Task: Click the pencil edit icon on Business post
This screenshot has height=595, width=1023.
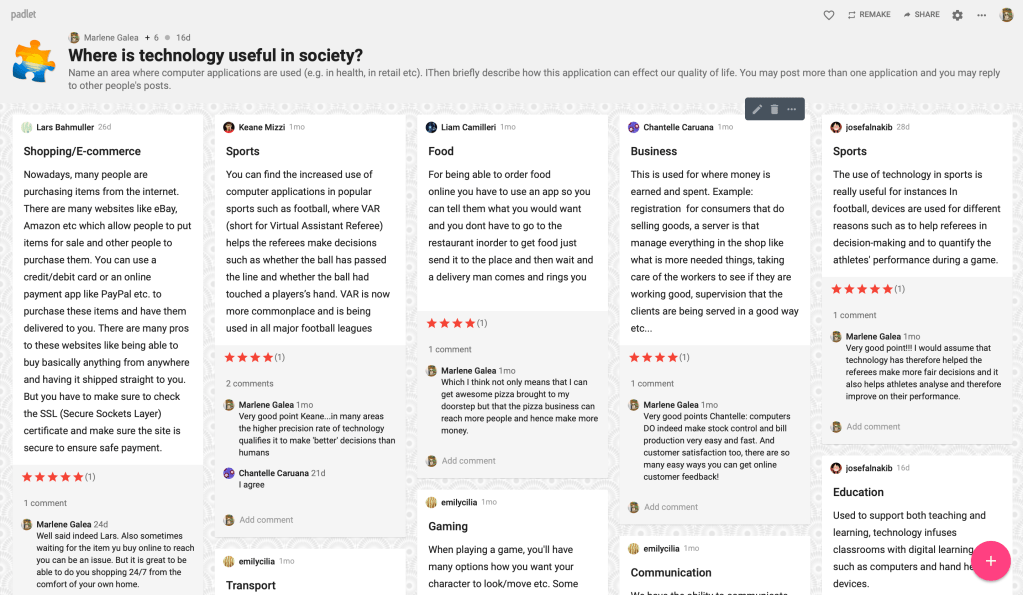Action: [x=757, y=109]
